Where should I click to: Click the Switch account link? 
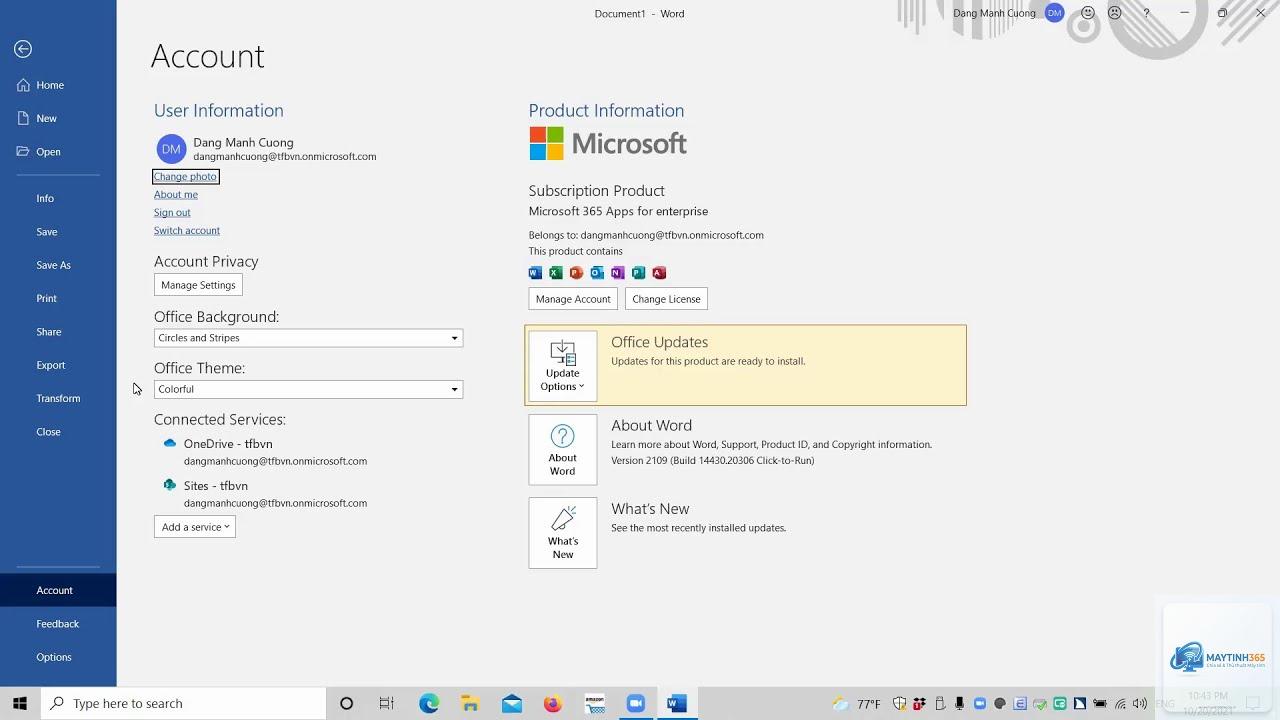pyautogui.click(x=187, y=230)
